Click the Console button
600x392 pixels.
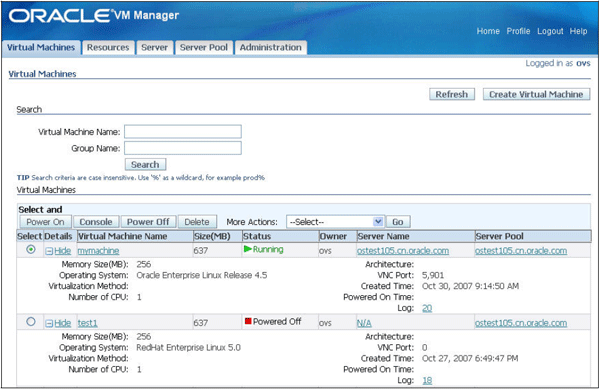pyautogui.click(x=96, y=222)
